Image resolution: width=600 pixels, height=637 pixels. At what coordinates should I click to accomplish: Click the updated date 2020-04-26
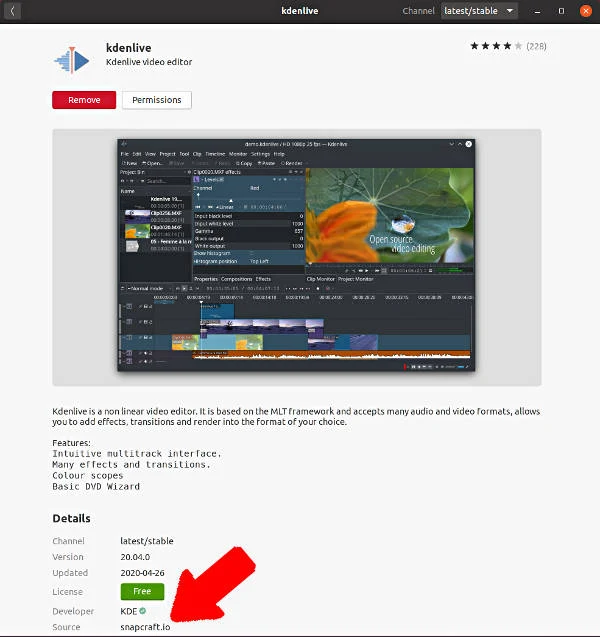point(142,573)
